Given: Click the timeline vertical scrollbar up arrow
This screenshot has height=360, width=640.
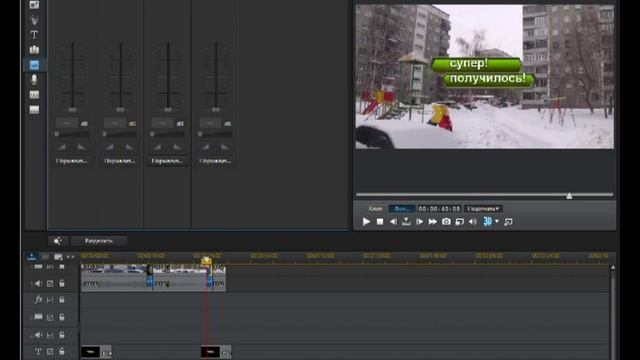Looking at the screenshot, I should [613, 268].
